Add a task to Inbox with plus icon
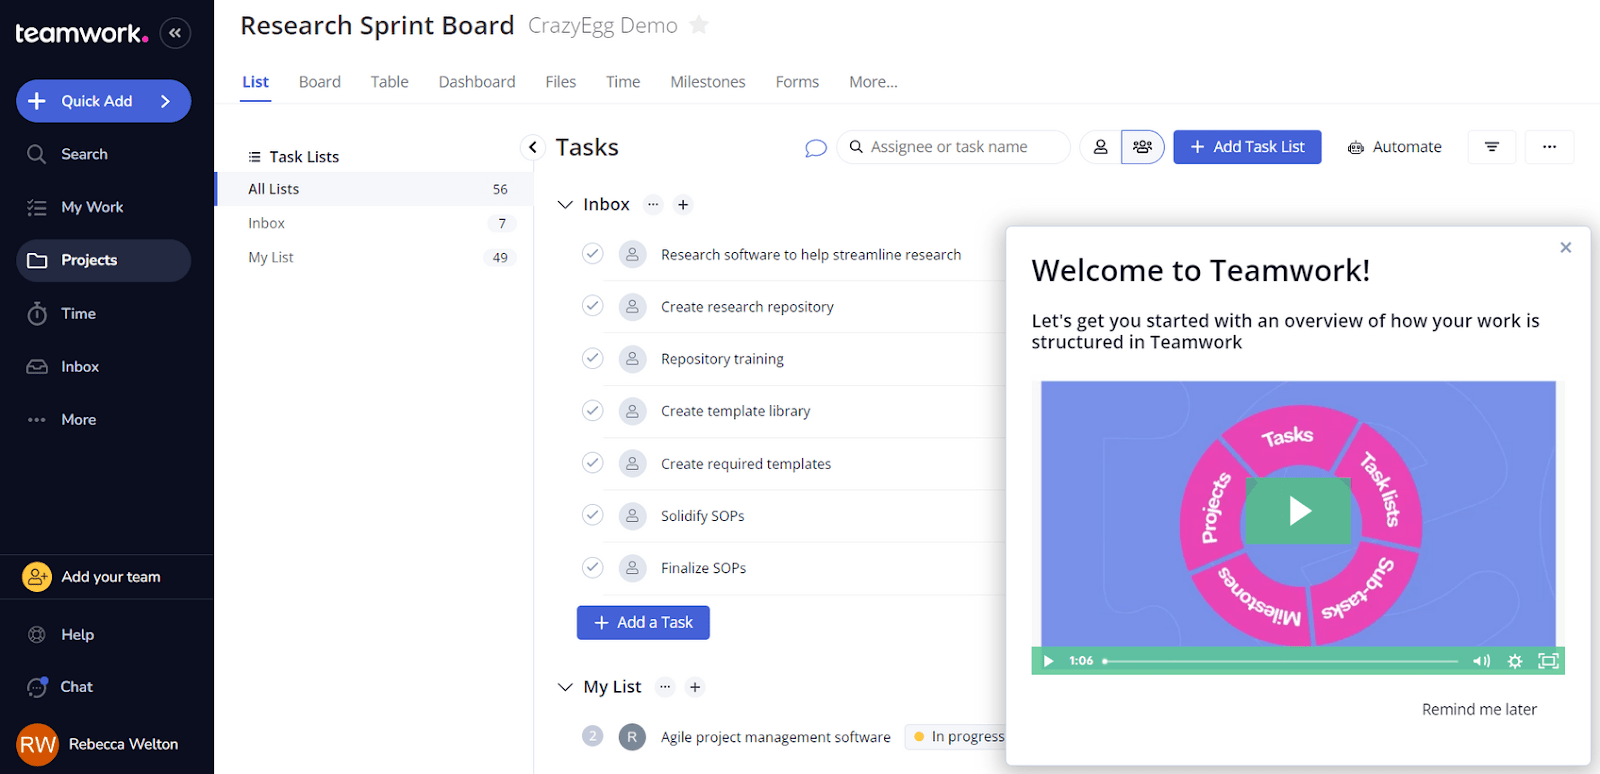 click(683, 204)
